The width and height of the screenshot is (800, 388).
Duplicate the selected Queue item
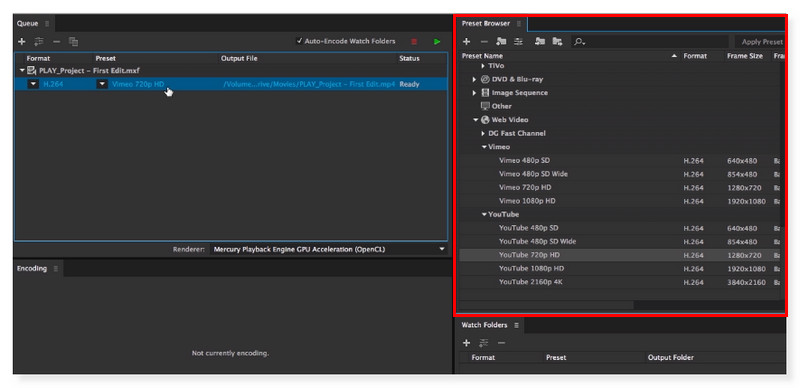pos(73,41)
